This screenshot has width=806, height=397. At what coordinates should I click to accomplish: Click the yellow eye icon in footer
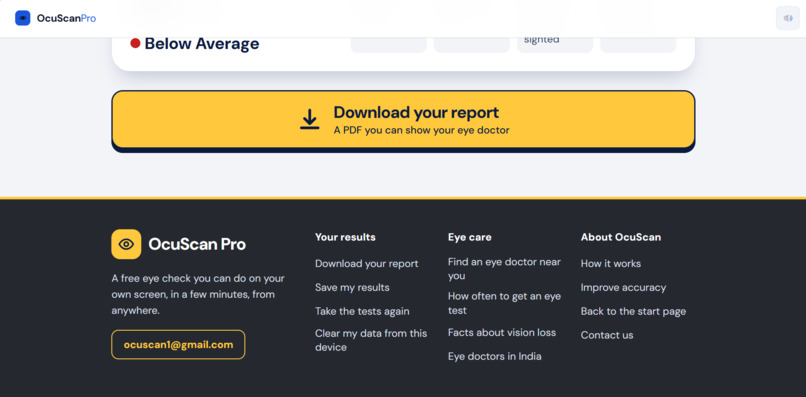[x=126, y=244]
